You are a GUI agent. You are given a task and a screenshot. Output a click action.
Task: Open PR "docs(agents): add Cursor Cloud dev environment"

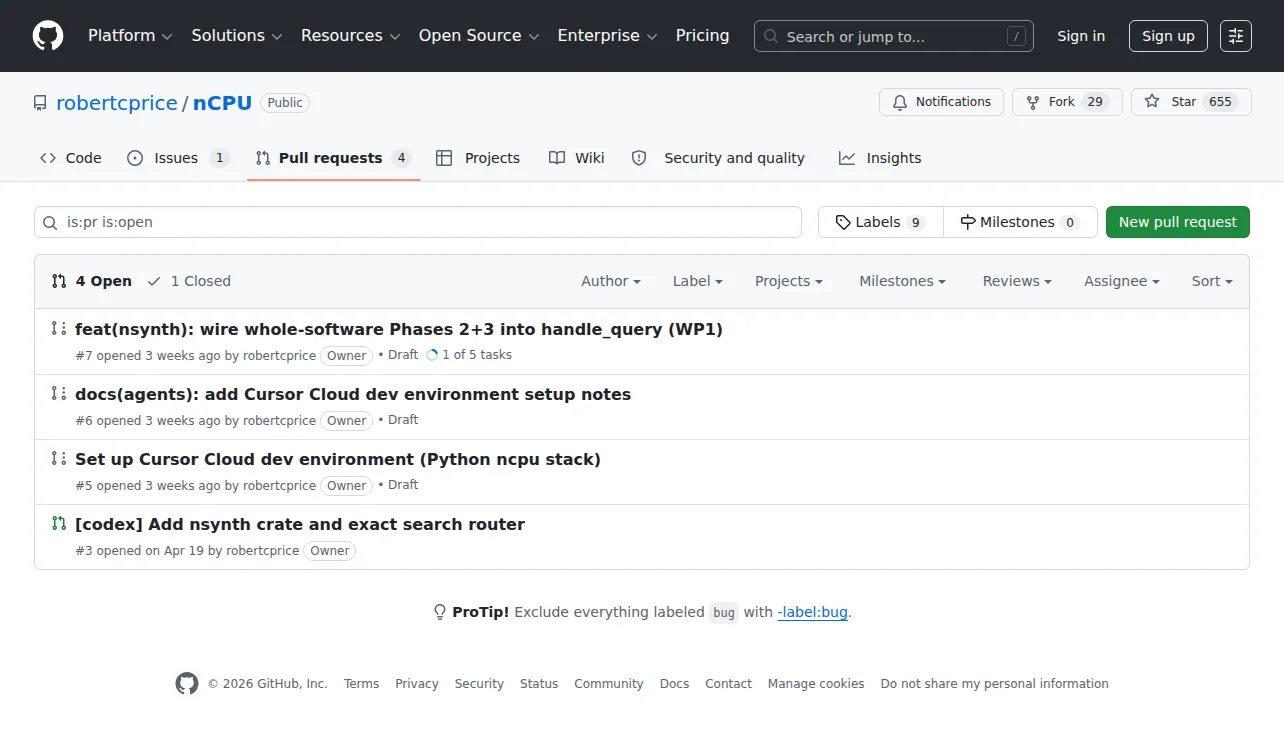point(353,394)
